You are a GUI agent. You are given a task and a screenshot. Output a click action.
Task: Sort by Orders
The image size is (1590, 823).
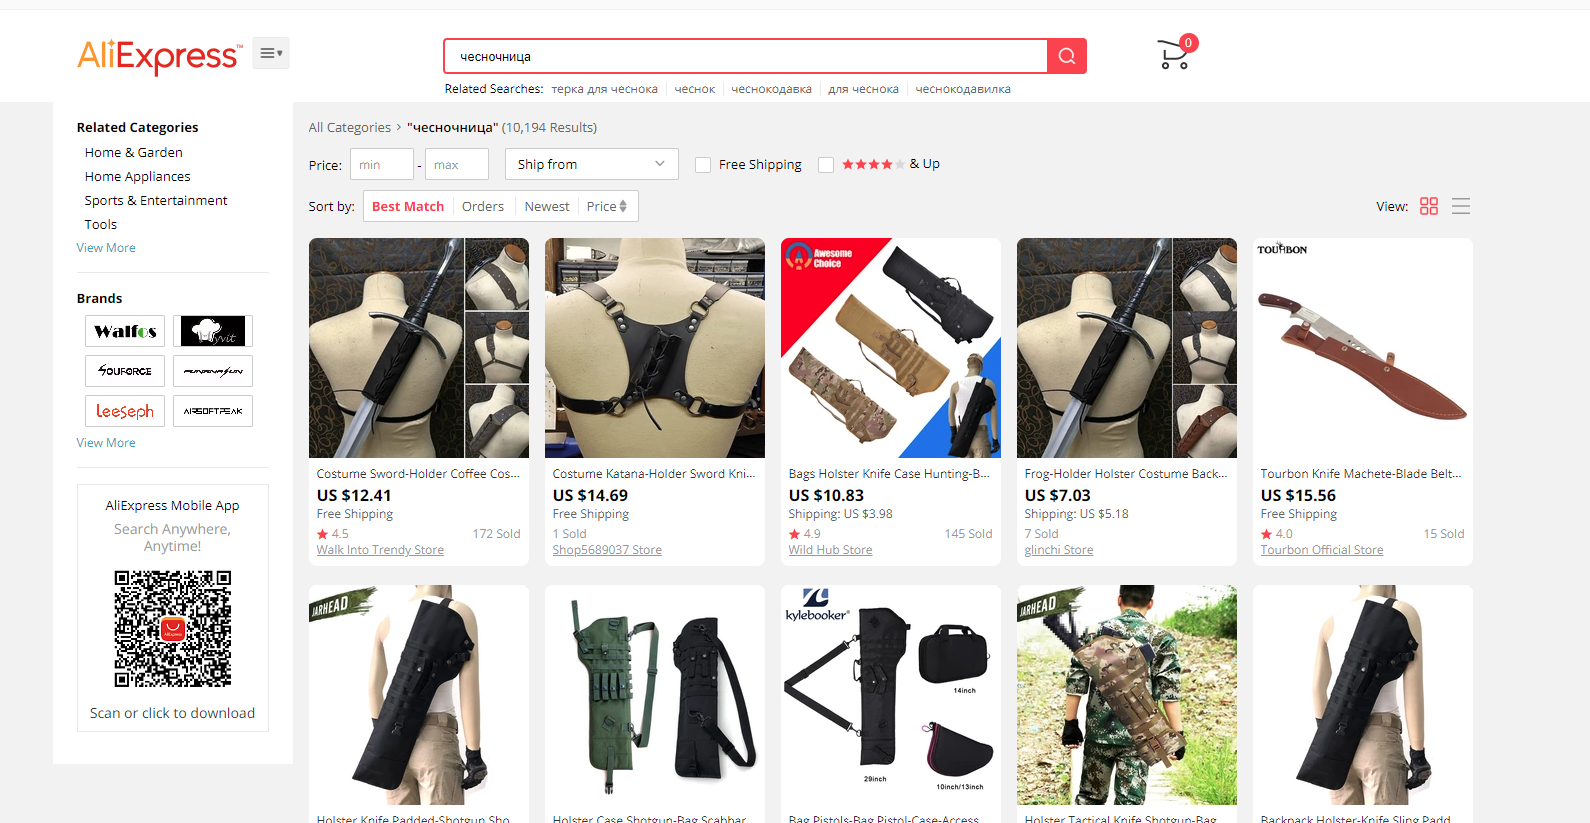click(483, 206)
